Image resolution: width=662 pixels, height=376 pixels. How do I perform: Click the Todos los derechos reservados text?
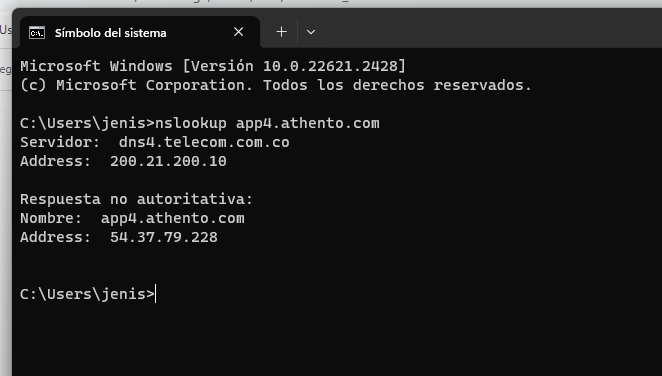pos(397,85)
